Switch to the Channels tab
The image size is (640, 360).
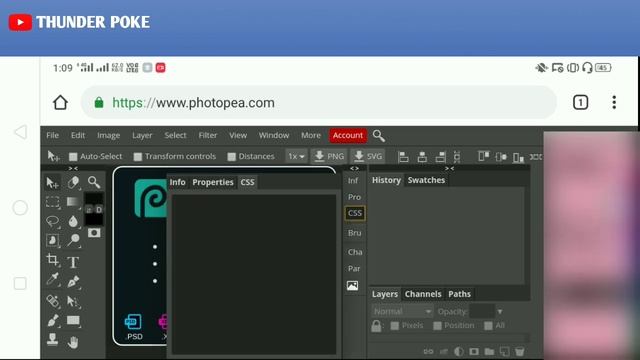pos(423,294)
